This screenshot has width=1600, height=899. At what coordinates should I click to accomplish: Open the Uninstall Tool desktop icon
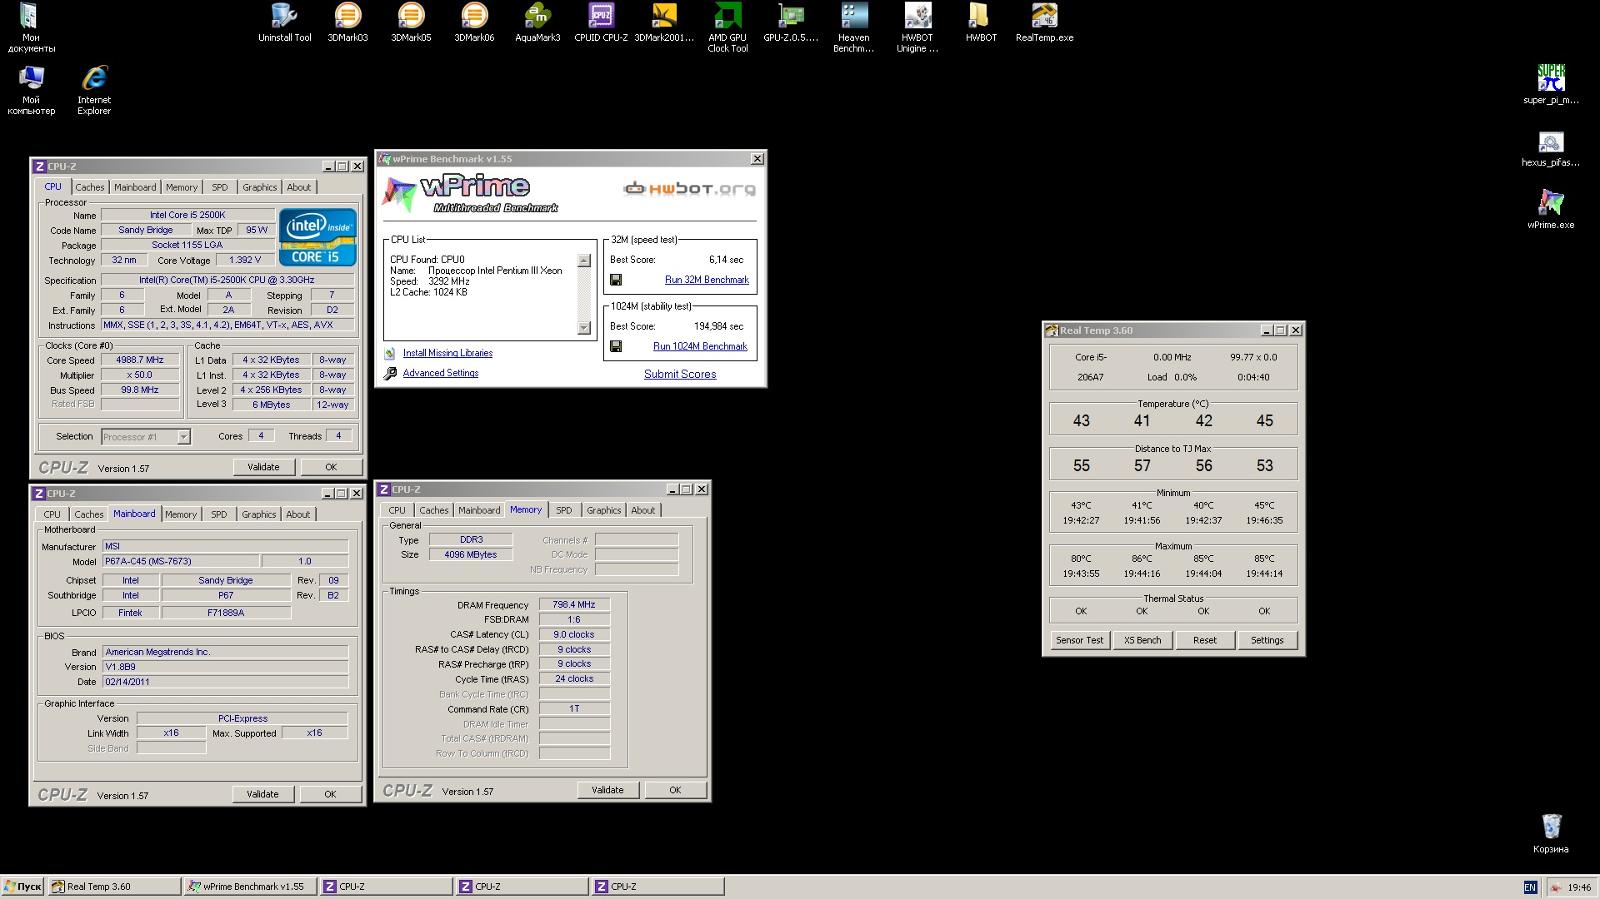284,22
